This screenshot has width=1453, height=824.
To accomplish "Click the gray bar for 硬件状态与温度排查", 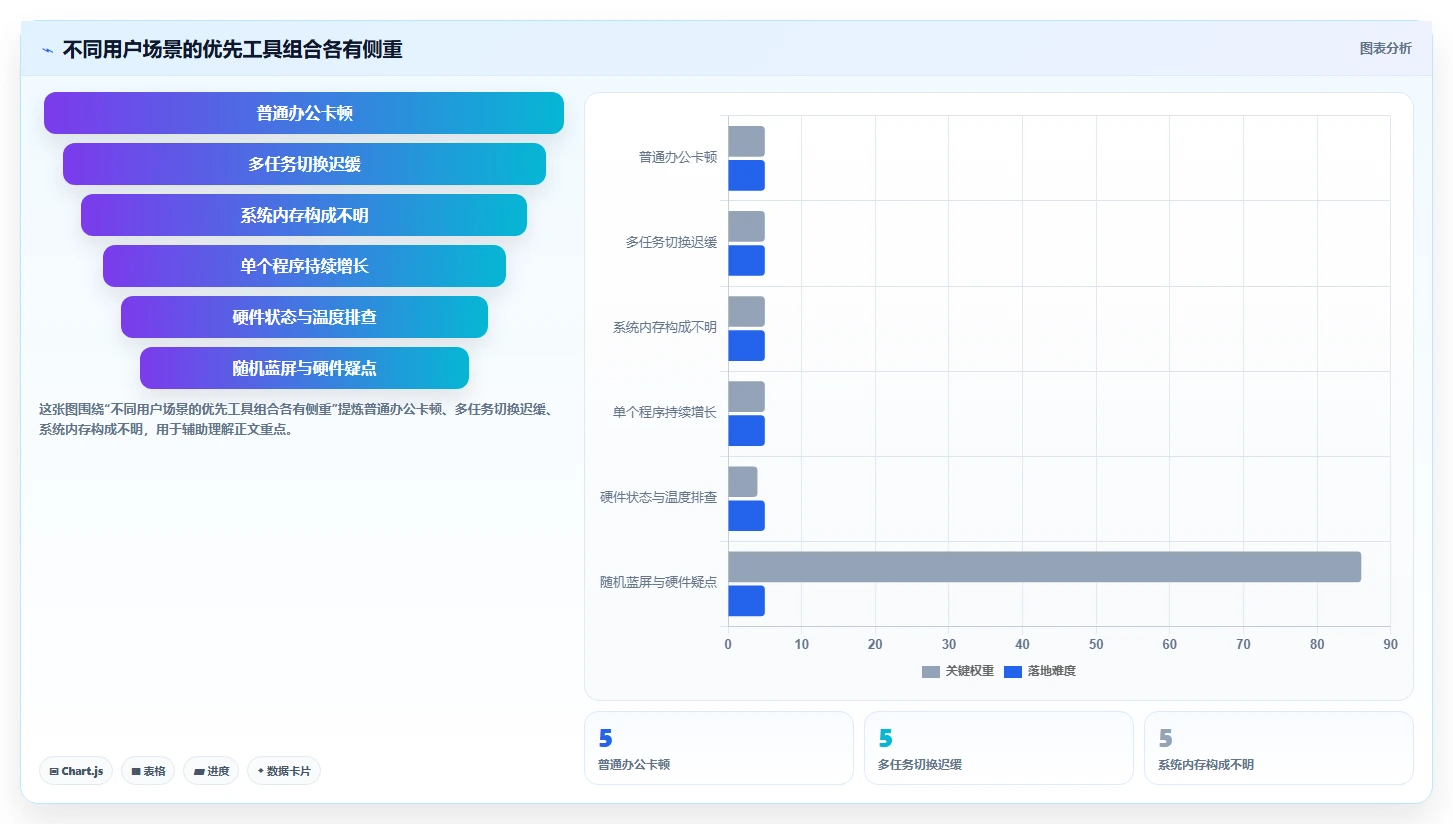I will click(742, 482).
